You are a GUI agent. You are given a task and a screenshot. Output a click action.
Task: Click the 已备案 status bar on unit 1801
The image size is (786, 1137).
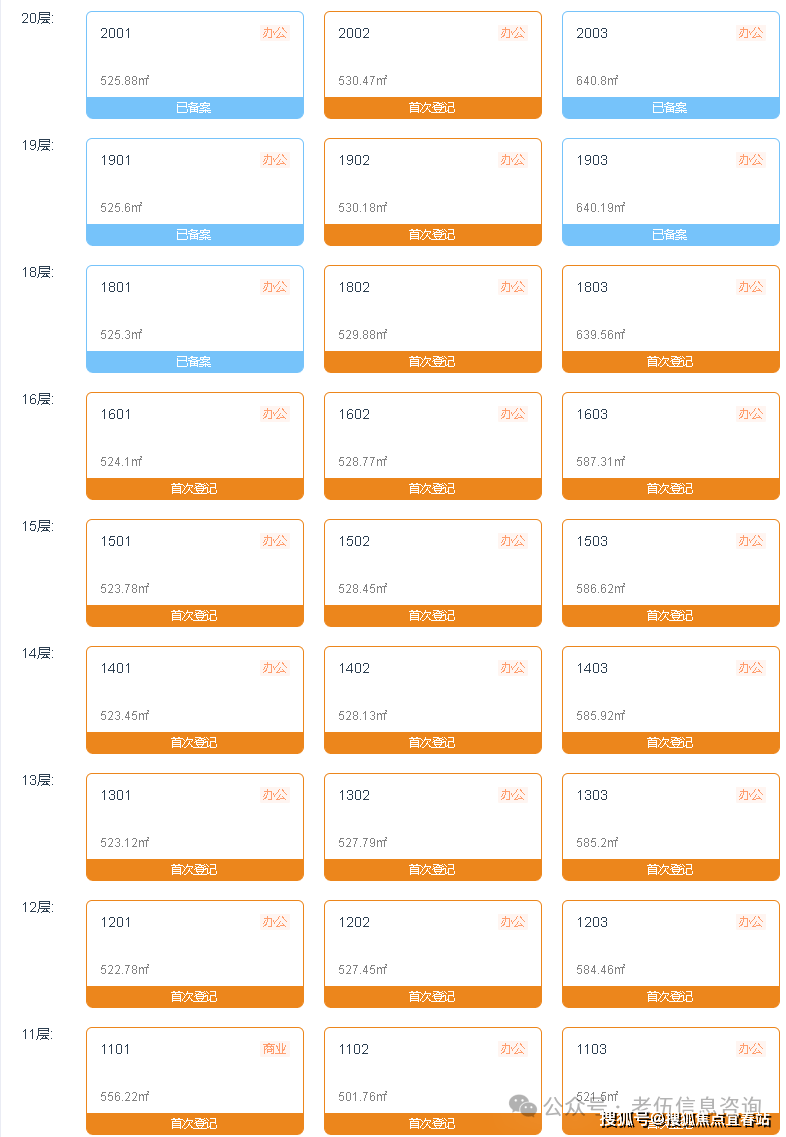point(194,362)
